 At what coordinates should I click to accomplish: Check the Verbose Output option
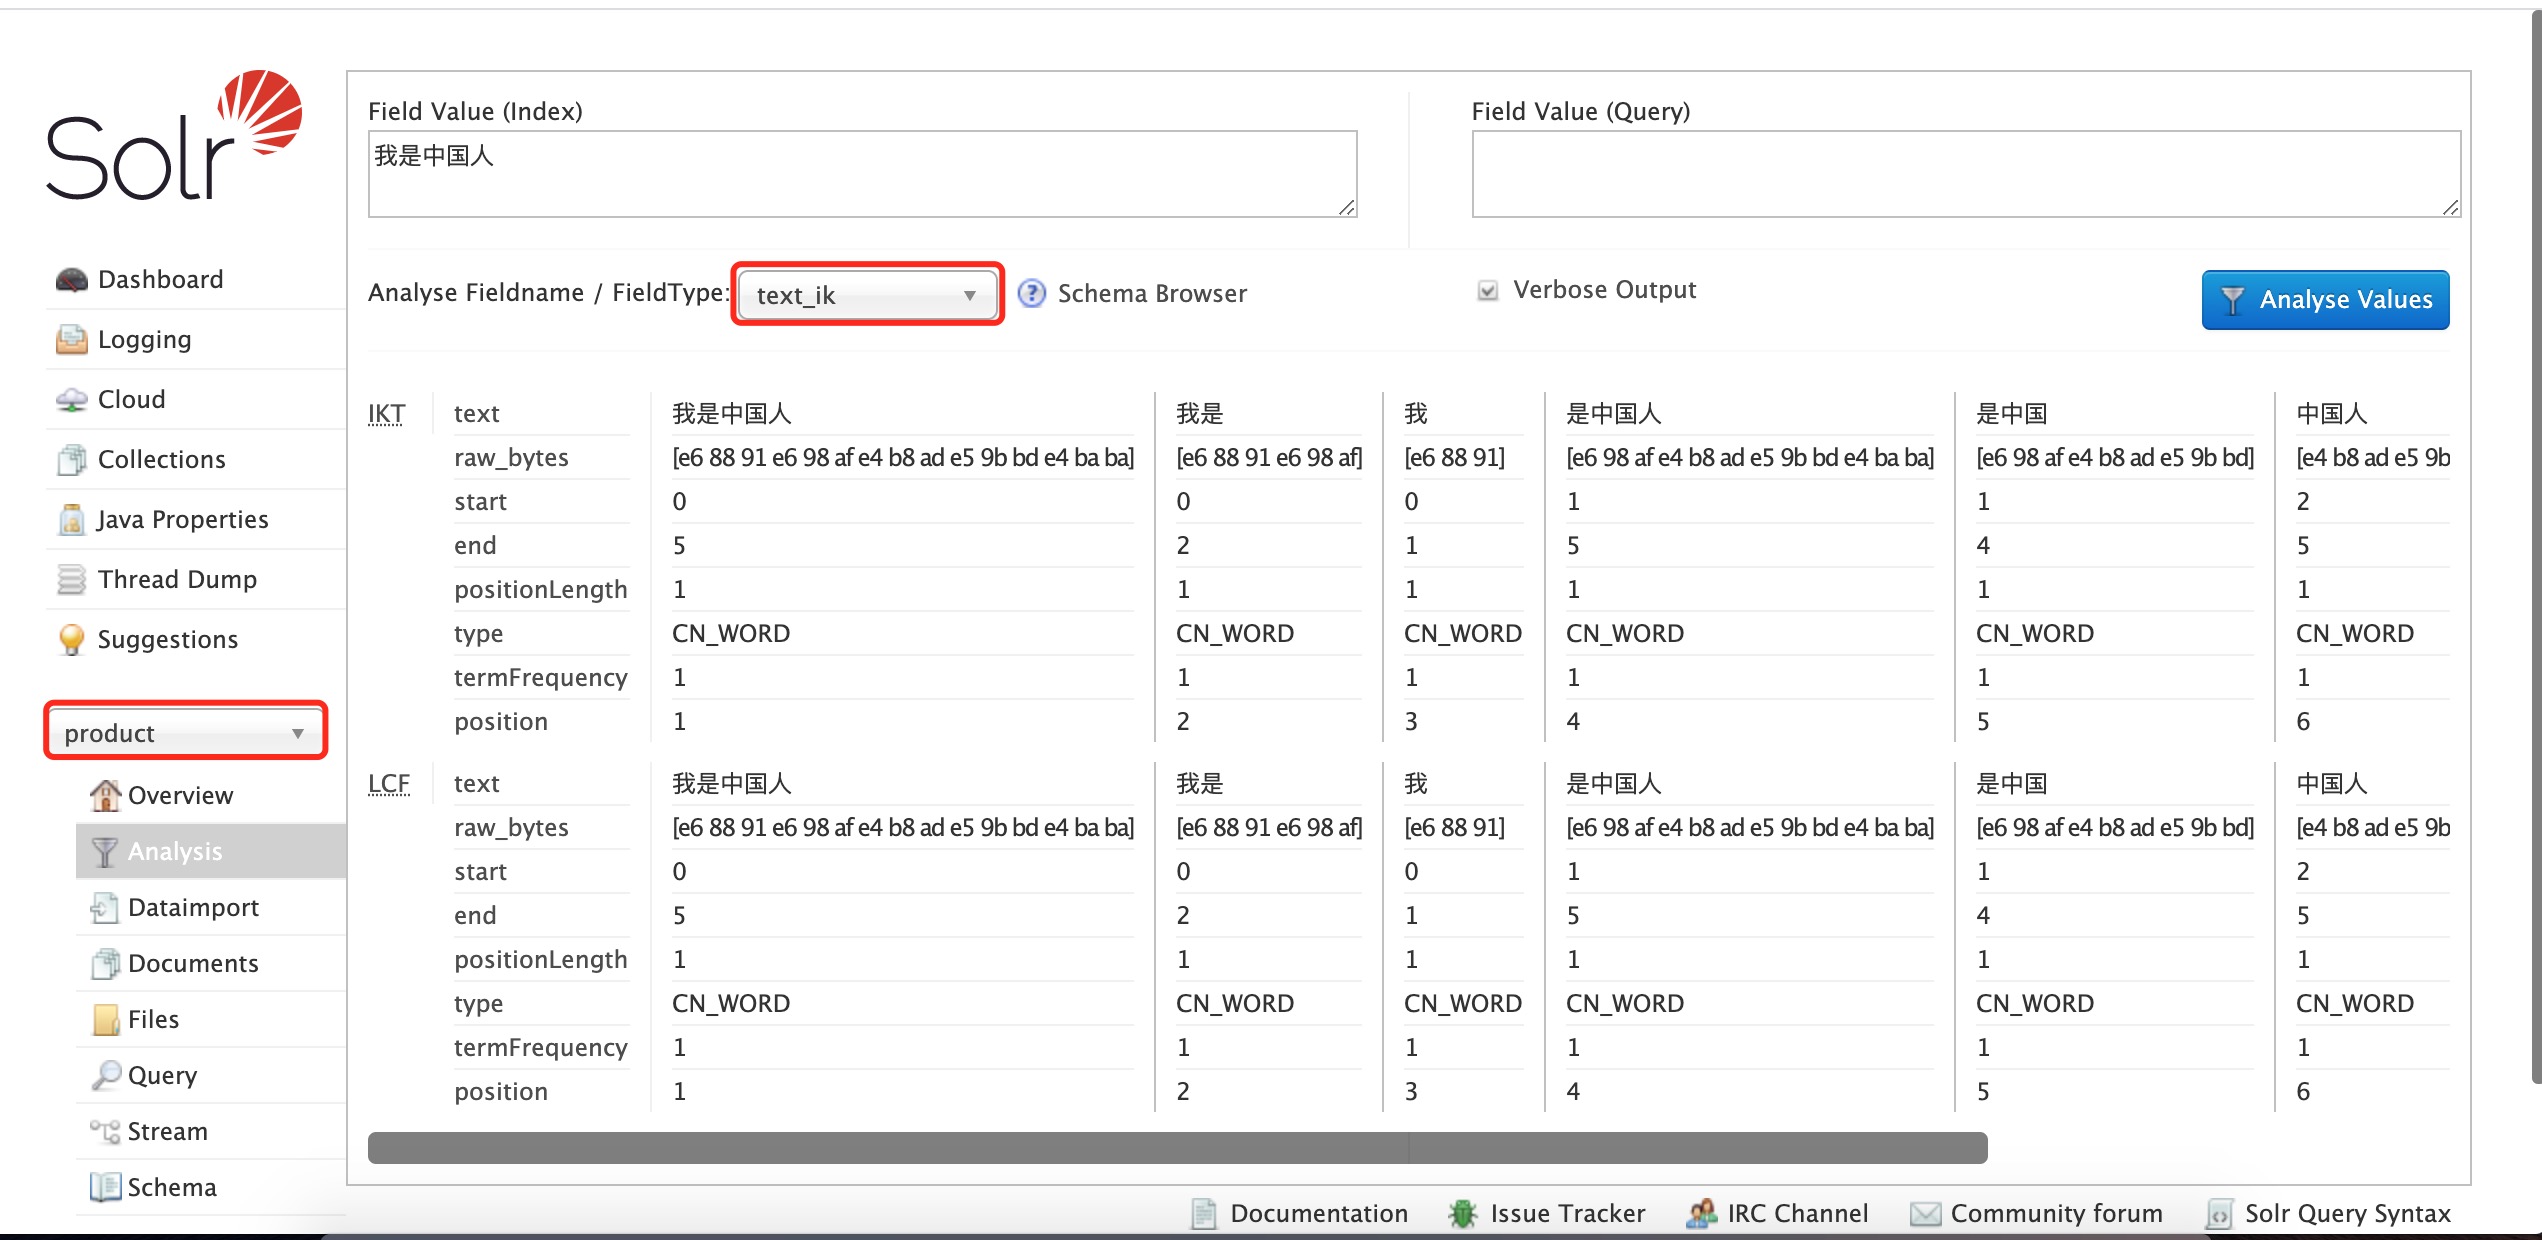coord(1483,292)
